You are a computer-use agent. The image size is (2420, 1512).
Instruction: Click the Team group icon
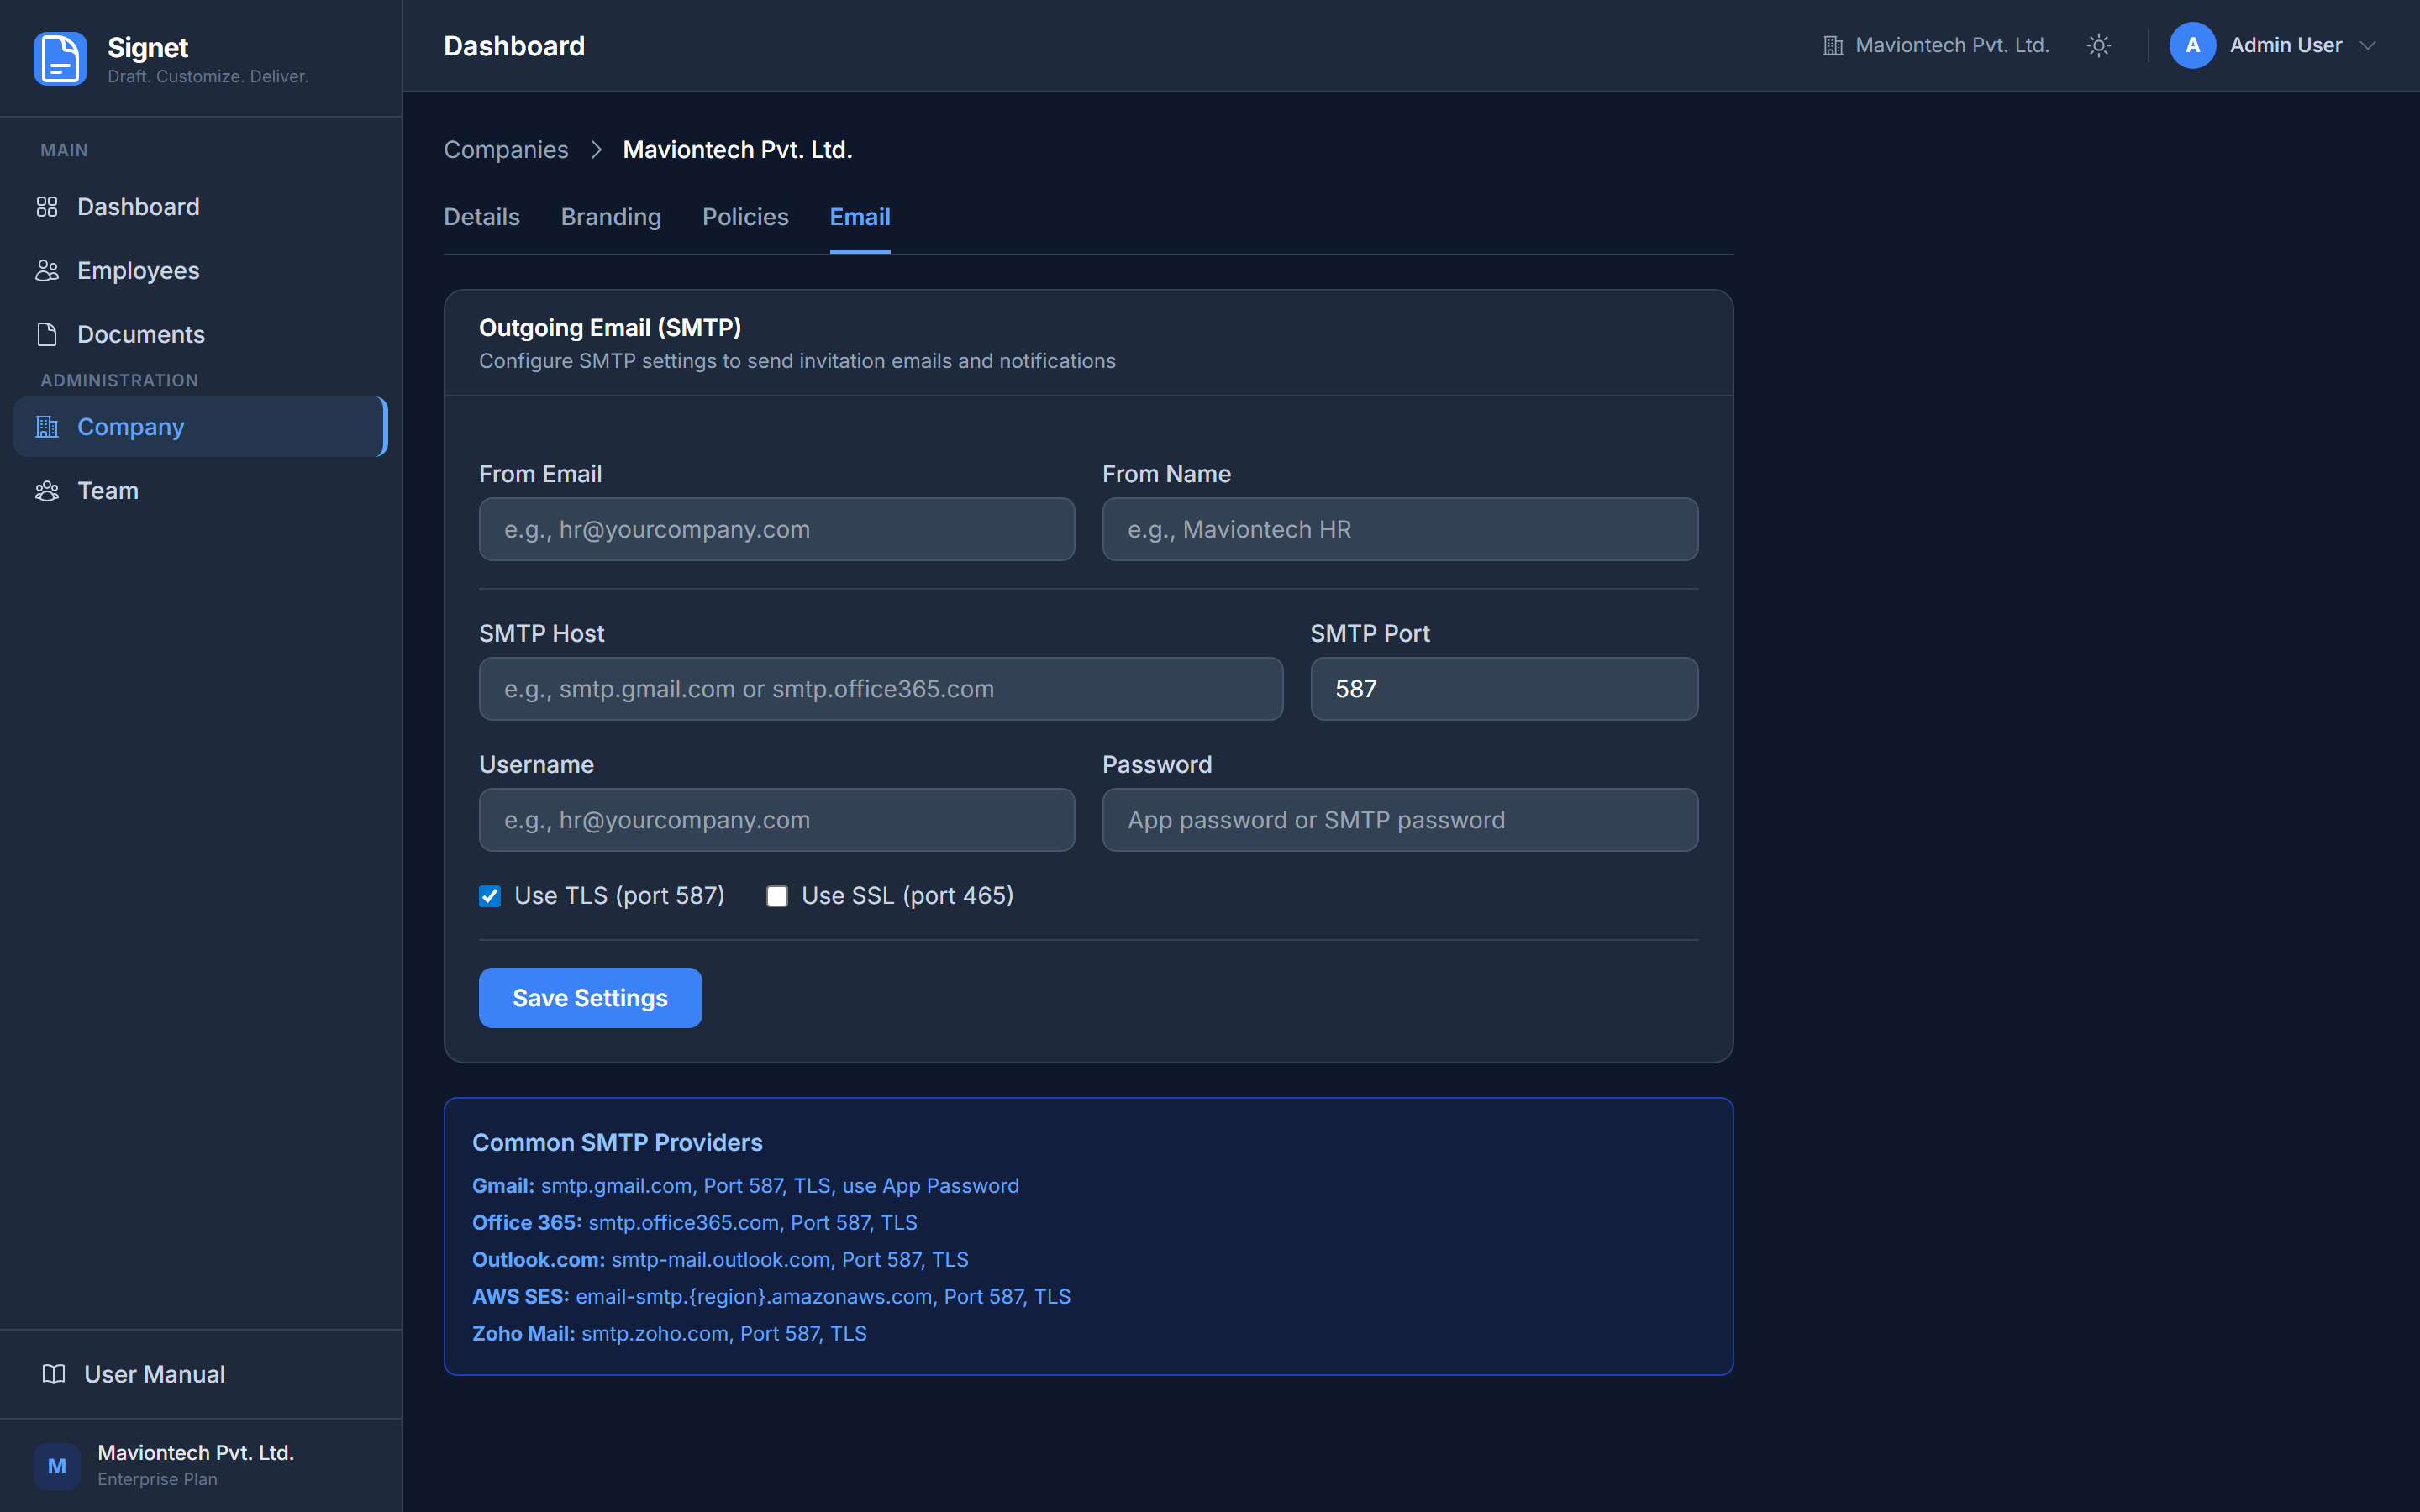[x=47, y=491]
